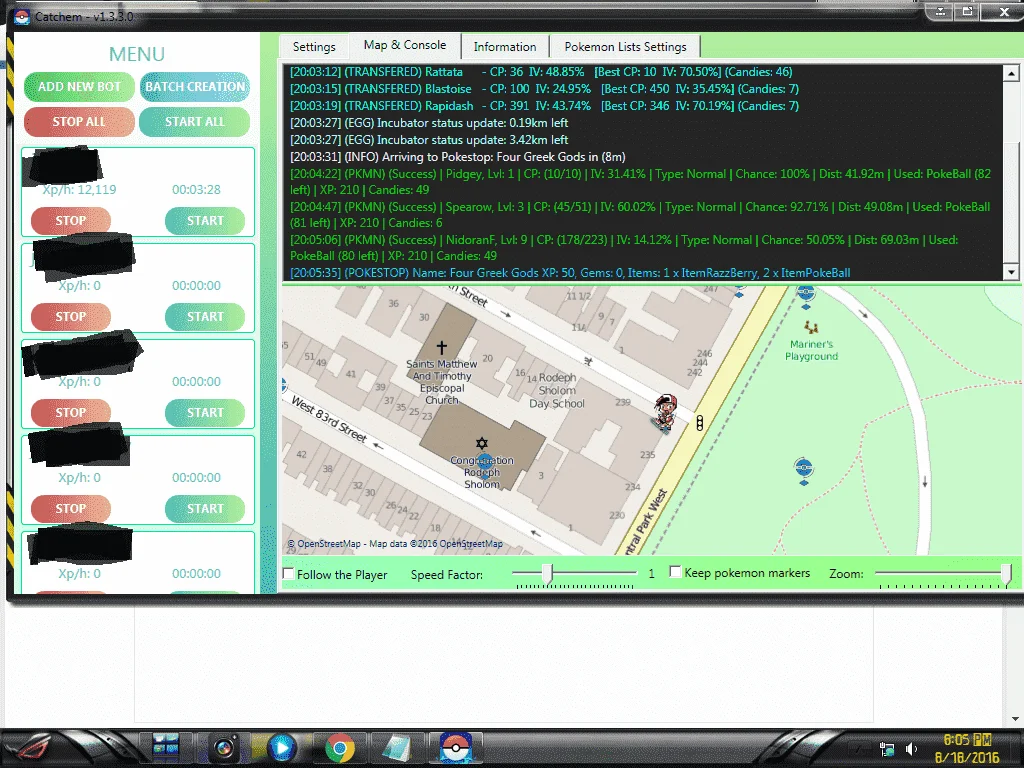This screenshot has height=768, width=1024.
Task: Click the ADD NEW BOT button
Action: tap(79, 86)
